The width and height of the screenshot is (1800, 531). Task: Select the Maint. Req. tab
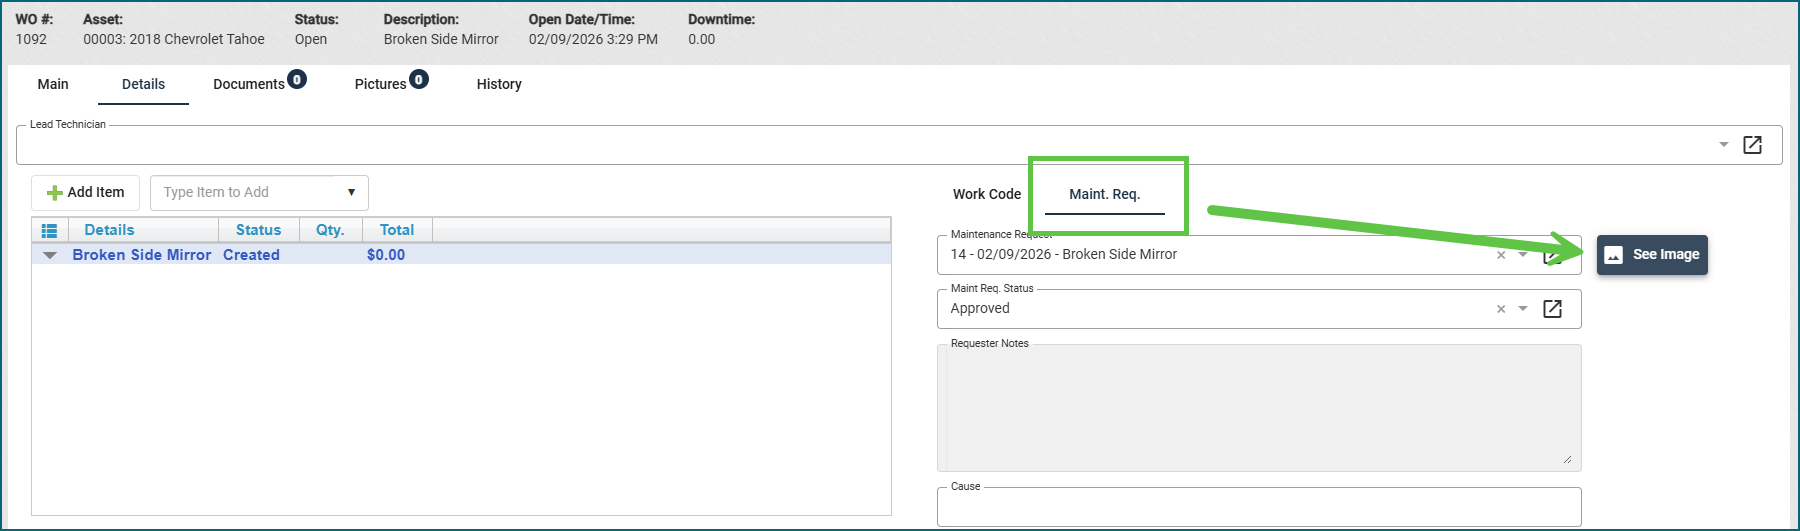pyautogui.click(x=1104, y=194)
